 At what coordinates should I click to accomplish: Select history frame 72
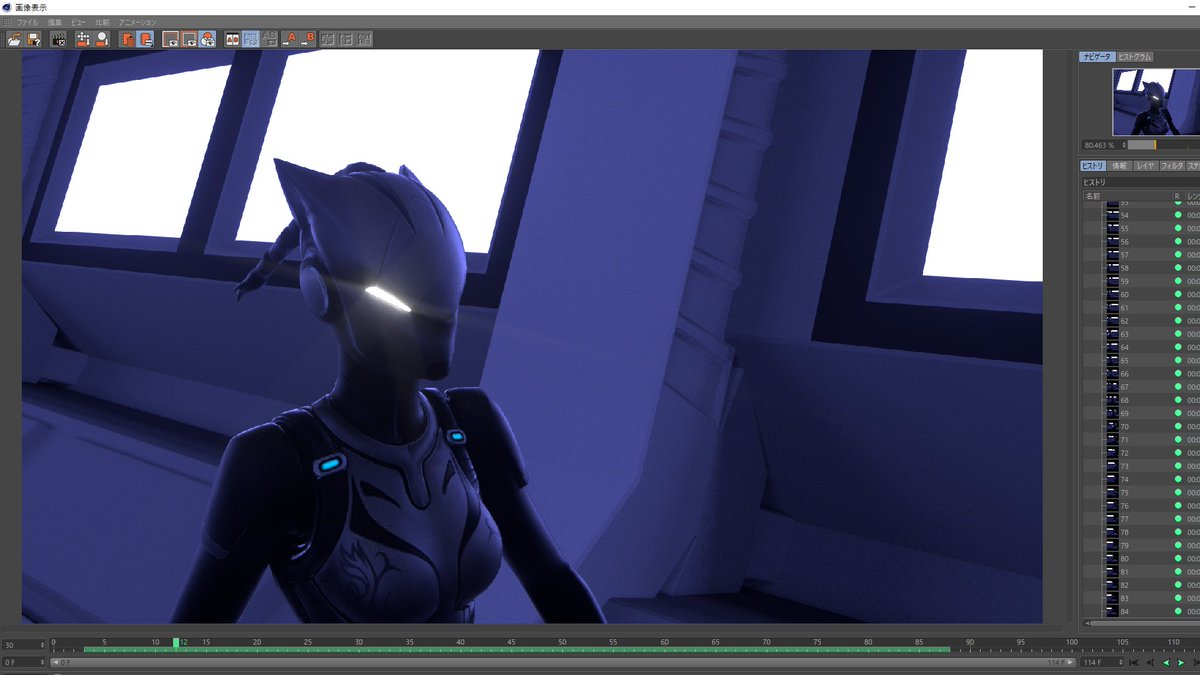(1125, 453)
